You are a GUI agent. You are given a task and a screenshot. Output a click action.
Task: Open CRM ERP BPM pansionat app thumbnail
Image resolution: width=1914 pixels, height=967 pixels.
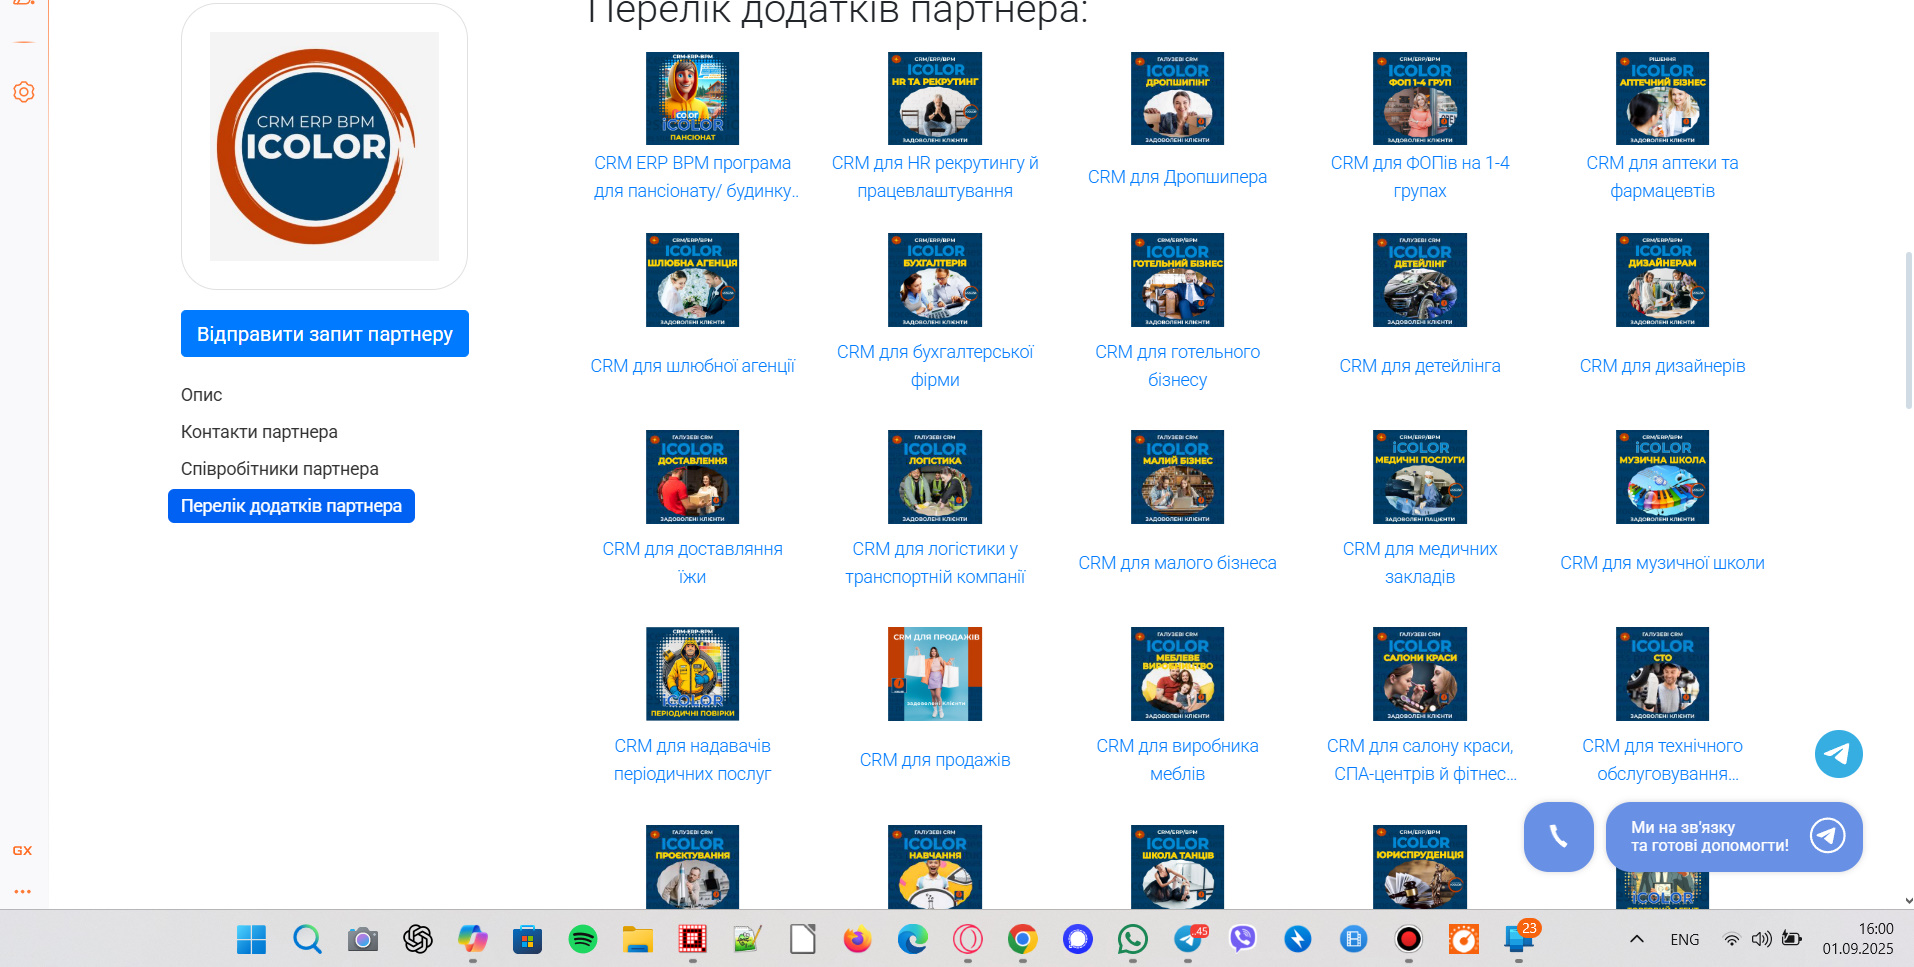click(x=692, y=98)
